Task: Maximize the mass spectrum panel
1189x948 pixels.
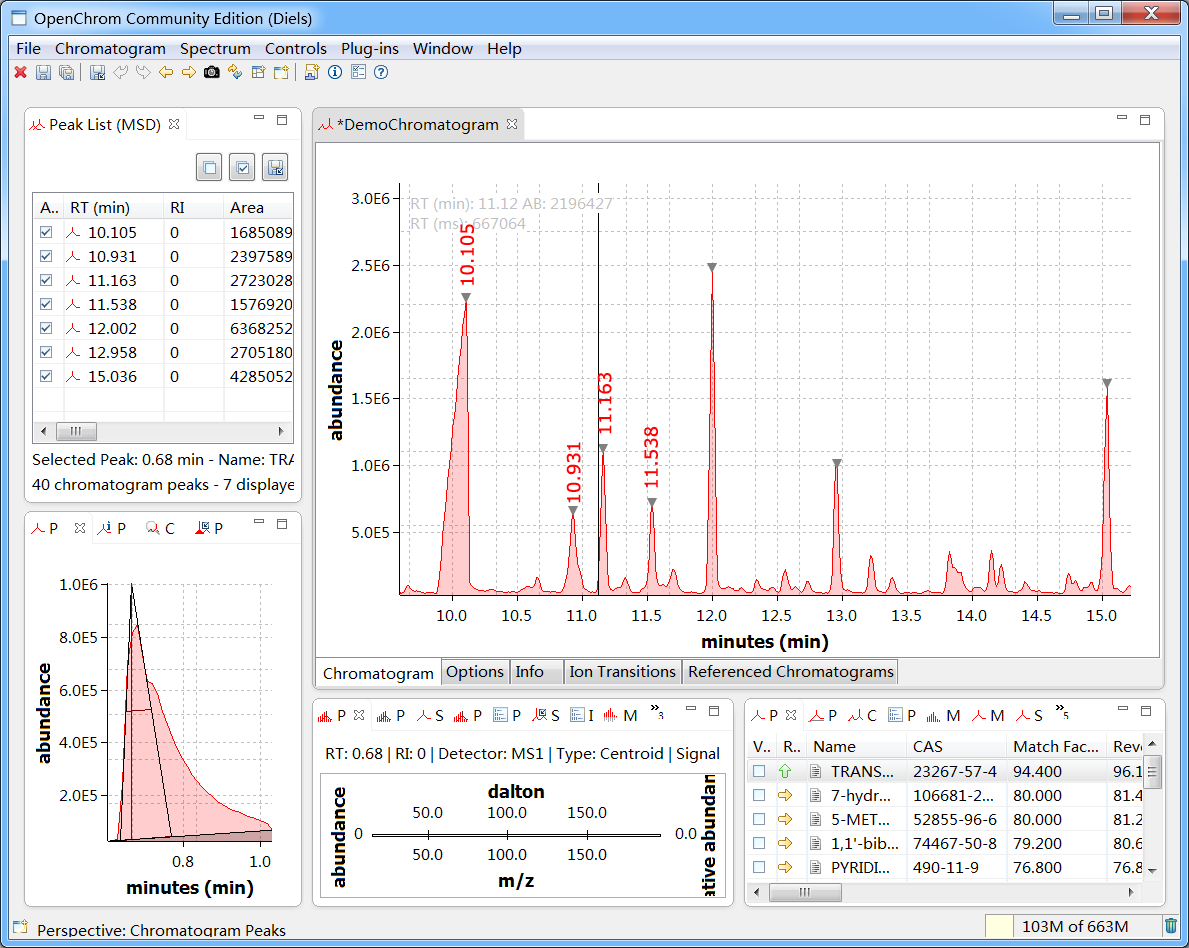Action: [714, 711]
